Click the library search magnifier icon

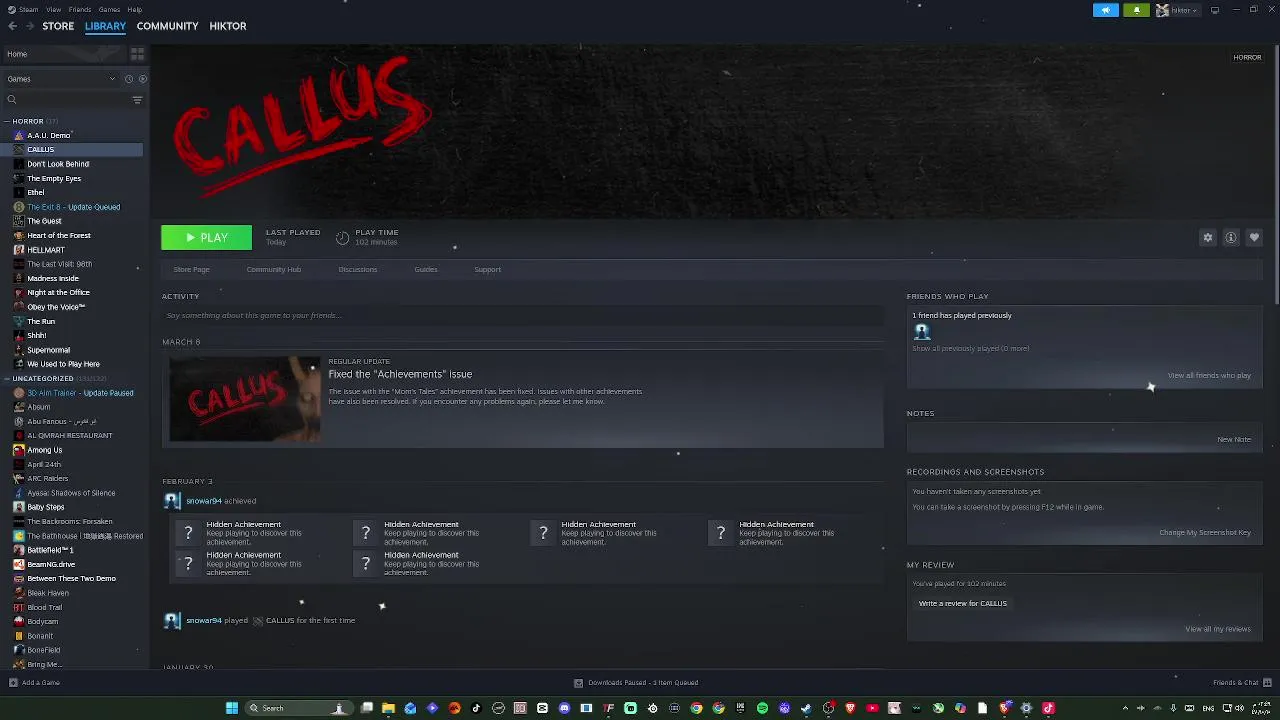(12, 100)
